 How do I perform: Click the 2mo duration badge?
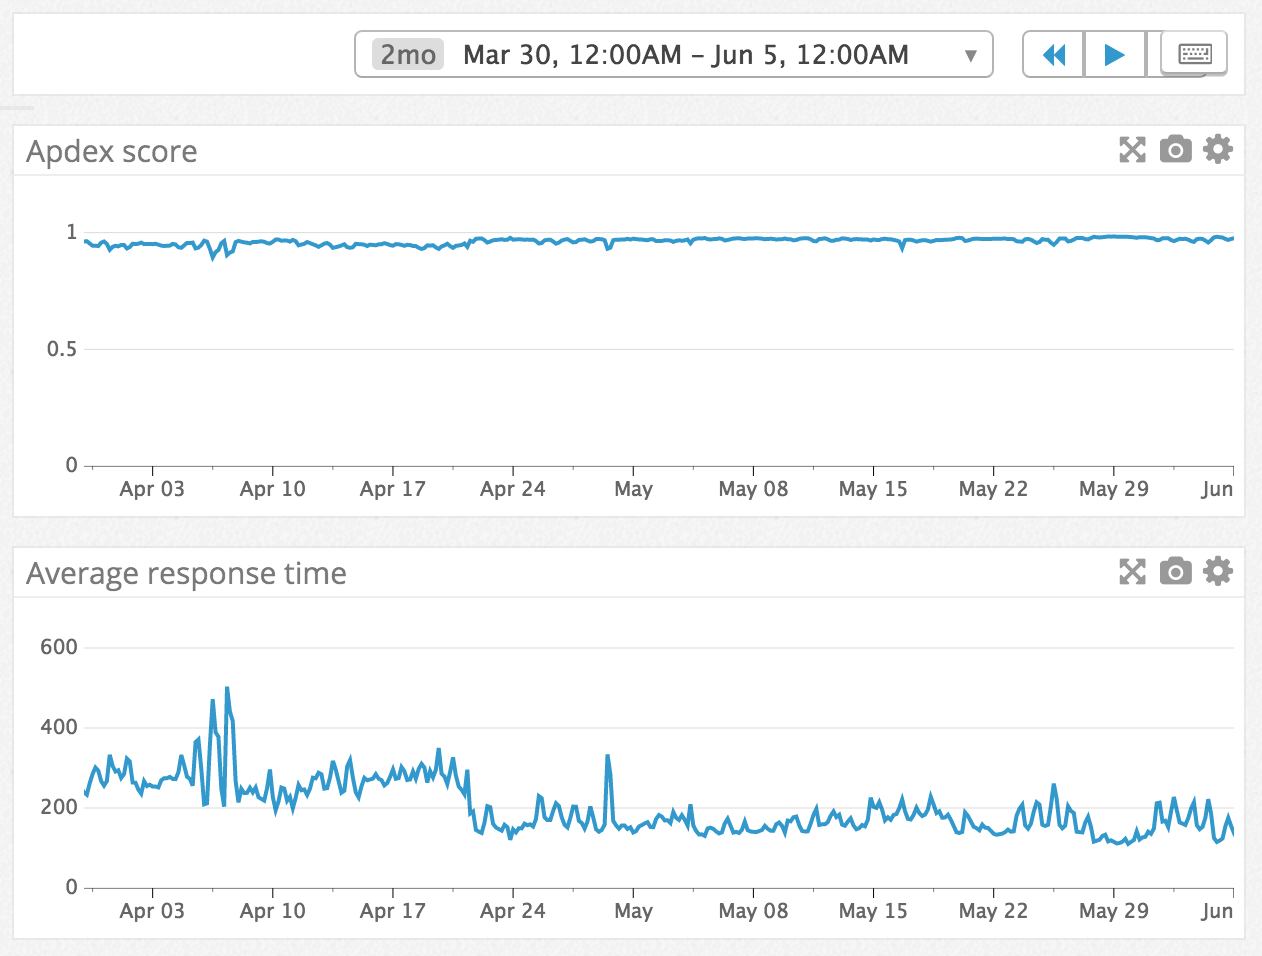pos(406,54)
